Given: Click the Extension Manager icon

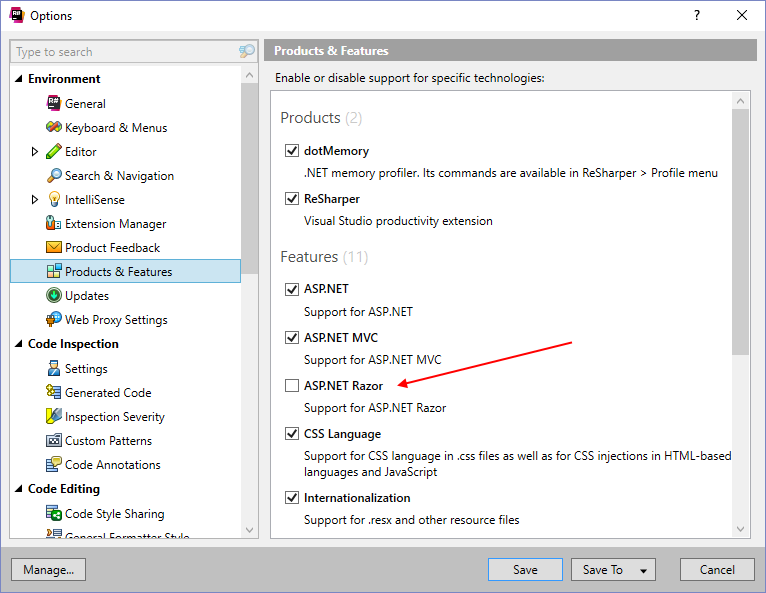Looking at the screenshot, I should (x=55, y=223).
